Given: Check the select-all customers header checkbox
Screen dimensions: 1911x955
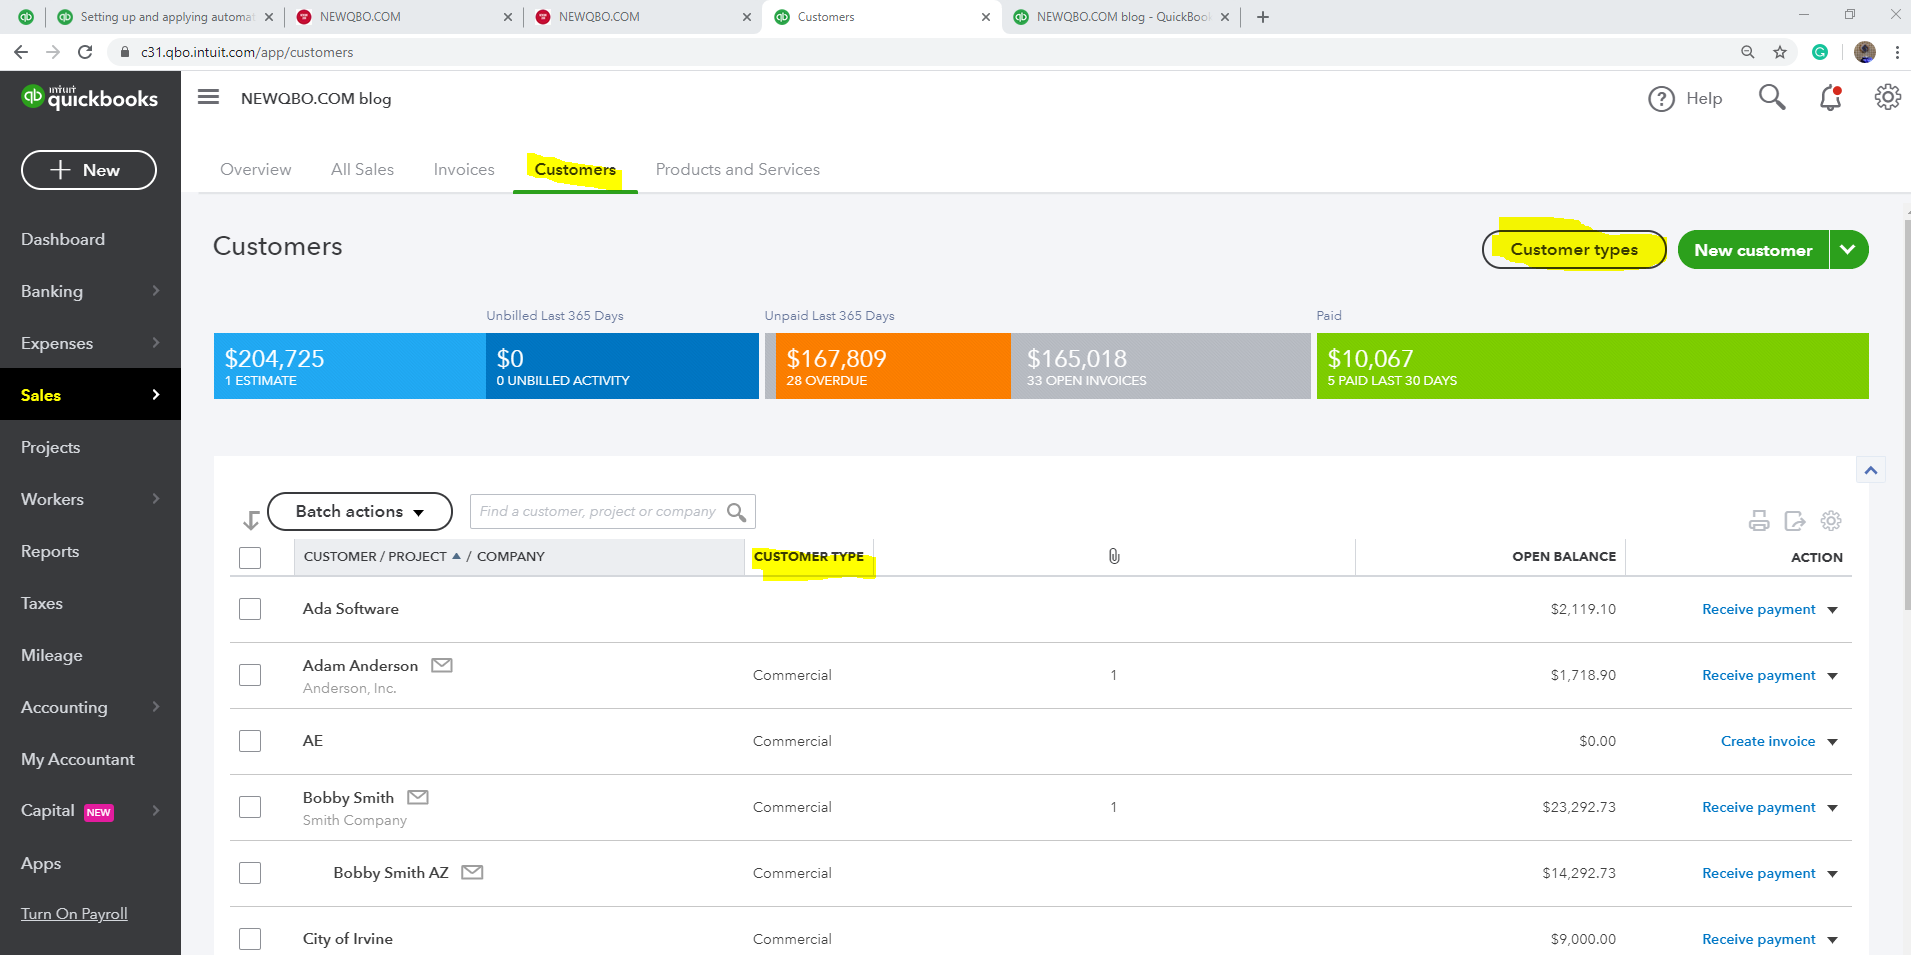Looking at the screenshot, I should [249, 557].
